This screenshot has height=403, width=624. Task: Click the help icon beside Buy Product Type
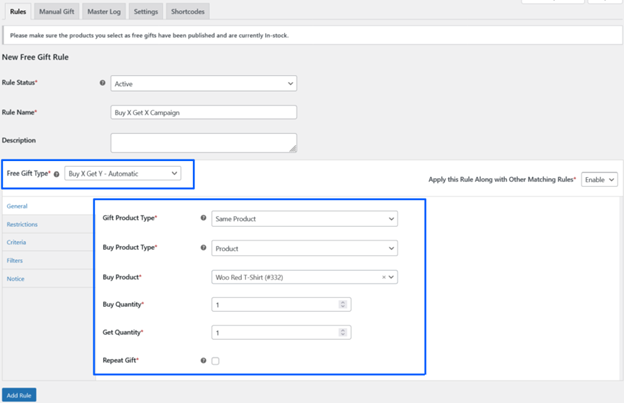(x=204, y=247)
